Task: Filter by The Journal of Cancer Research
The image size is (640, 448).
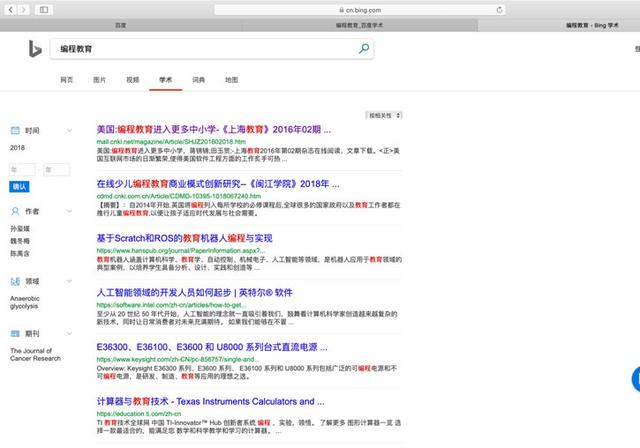Action: click(x=36, y=355)
